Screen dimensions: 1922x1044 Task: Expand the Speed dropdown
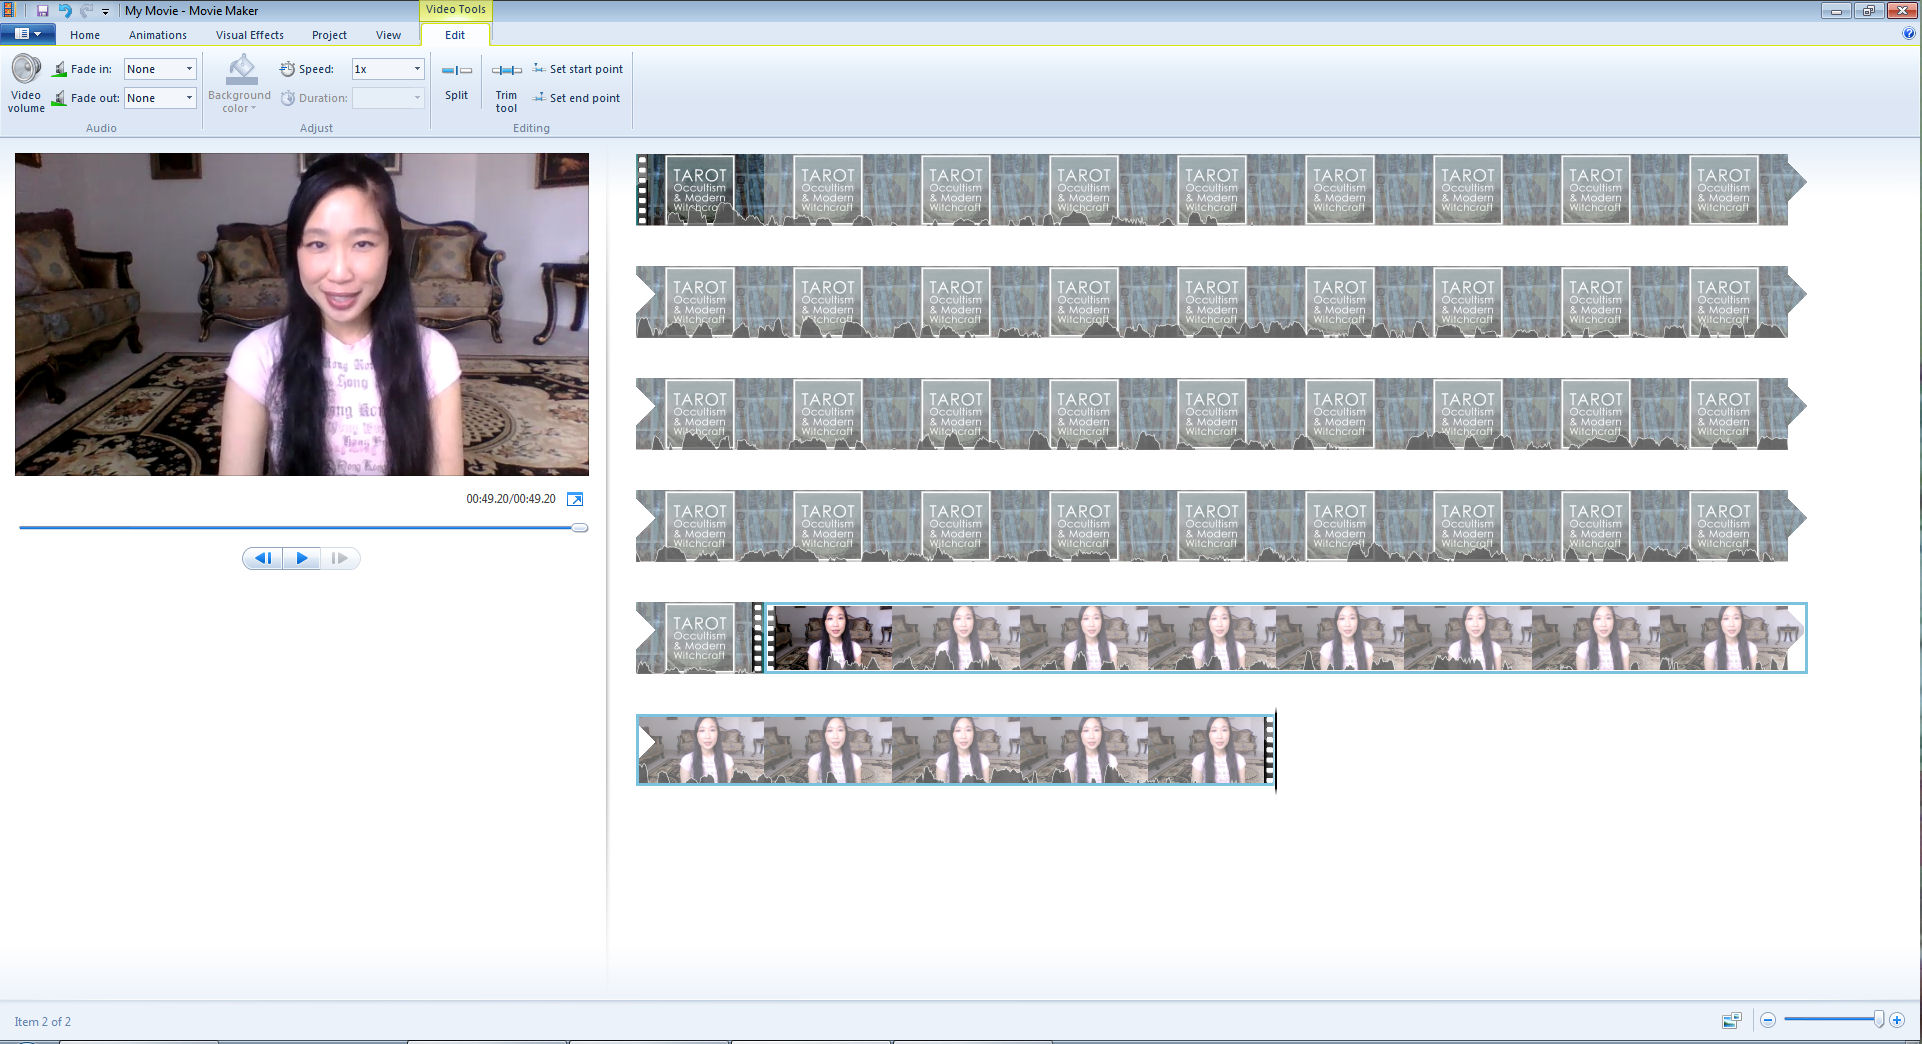[417, 69]
